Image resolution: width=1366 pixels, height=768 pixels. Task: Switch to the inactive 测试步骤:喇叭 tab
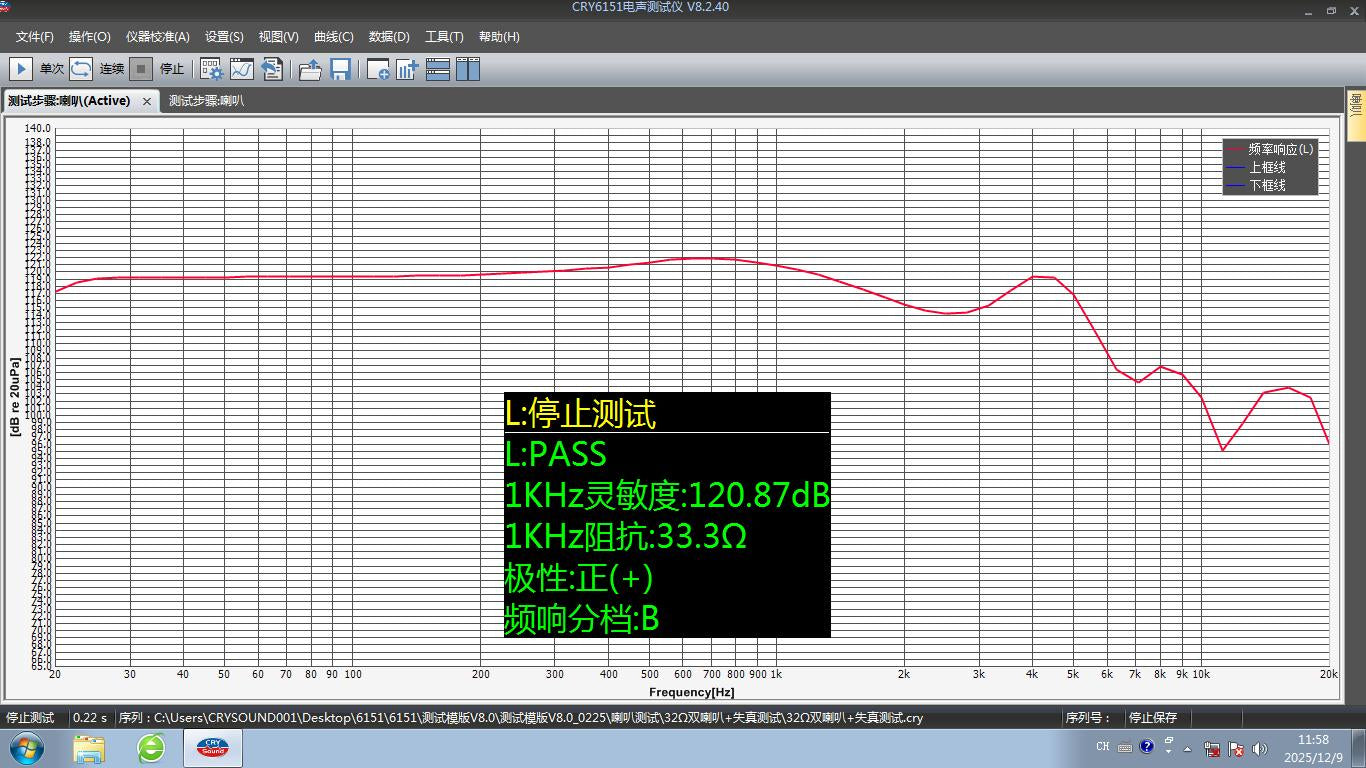206,101
